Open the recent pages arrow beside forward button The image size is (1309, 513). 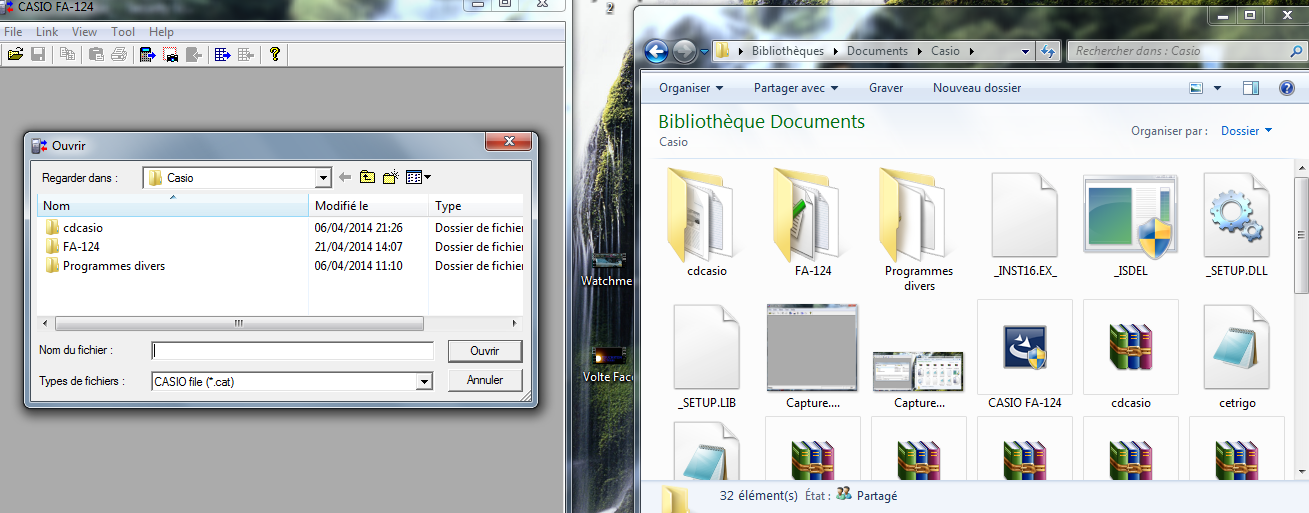pyautogui.click(x=704, y=51)
